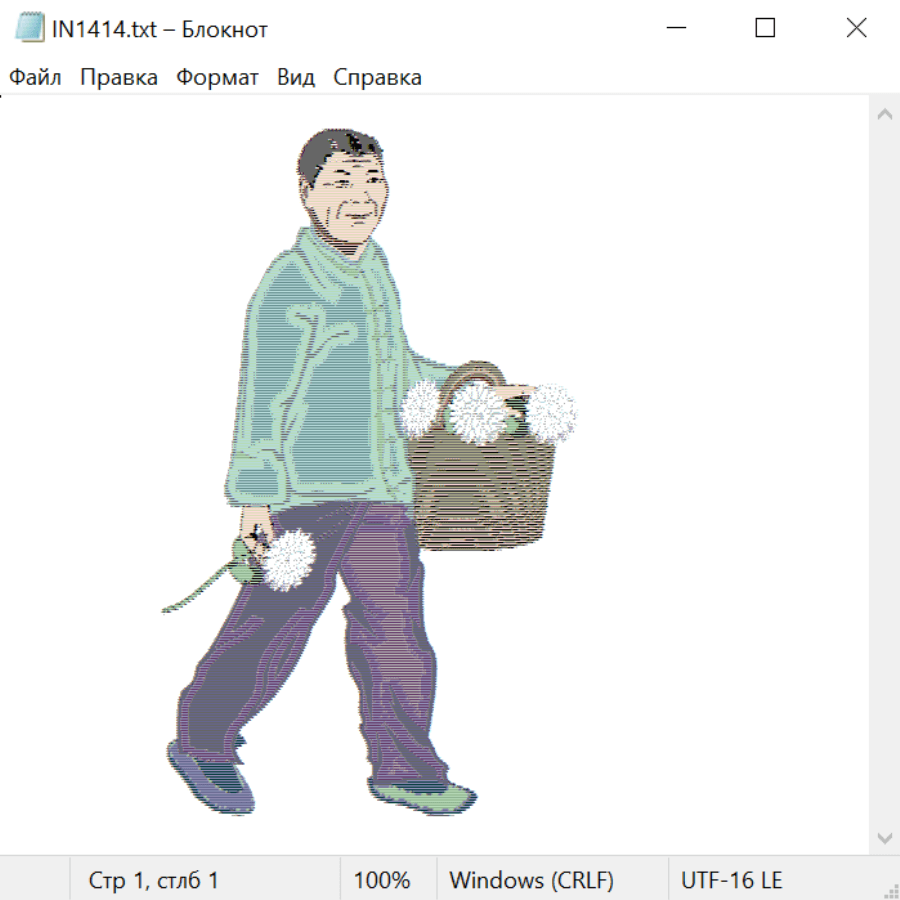This screenshot has height=900, width=900.
Task: Open the Правка menu
Action: (x=119, y=78)
